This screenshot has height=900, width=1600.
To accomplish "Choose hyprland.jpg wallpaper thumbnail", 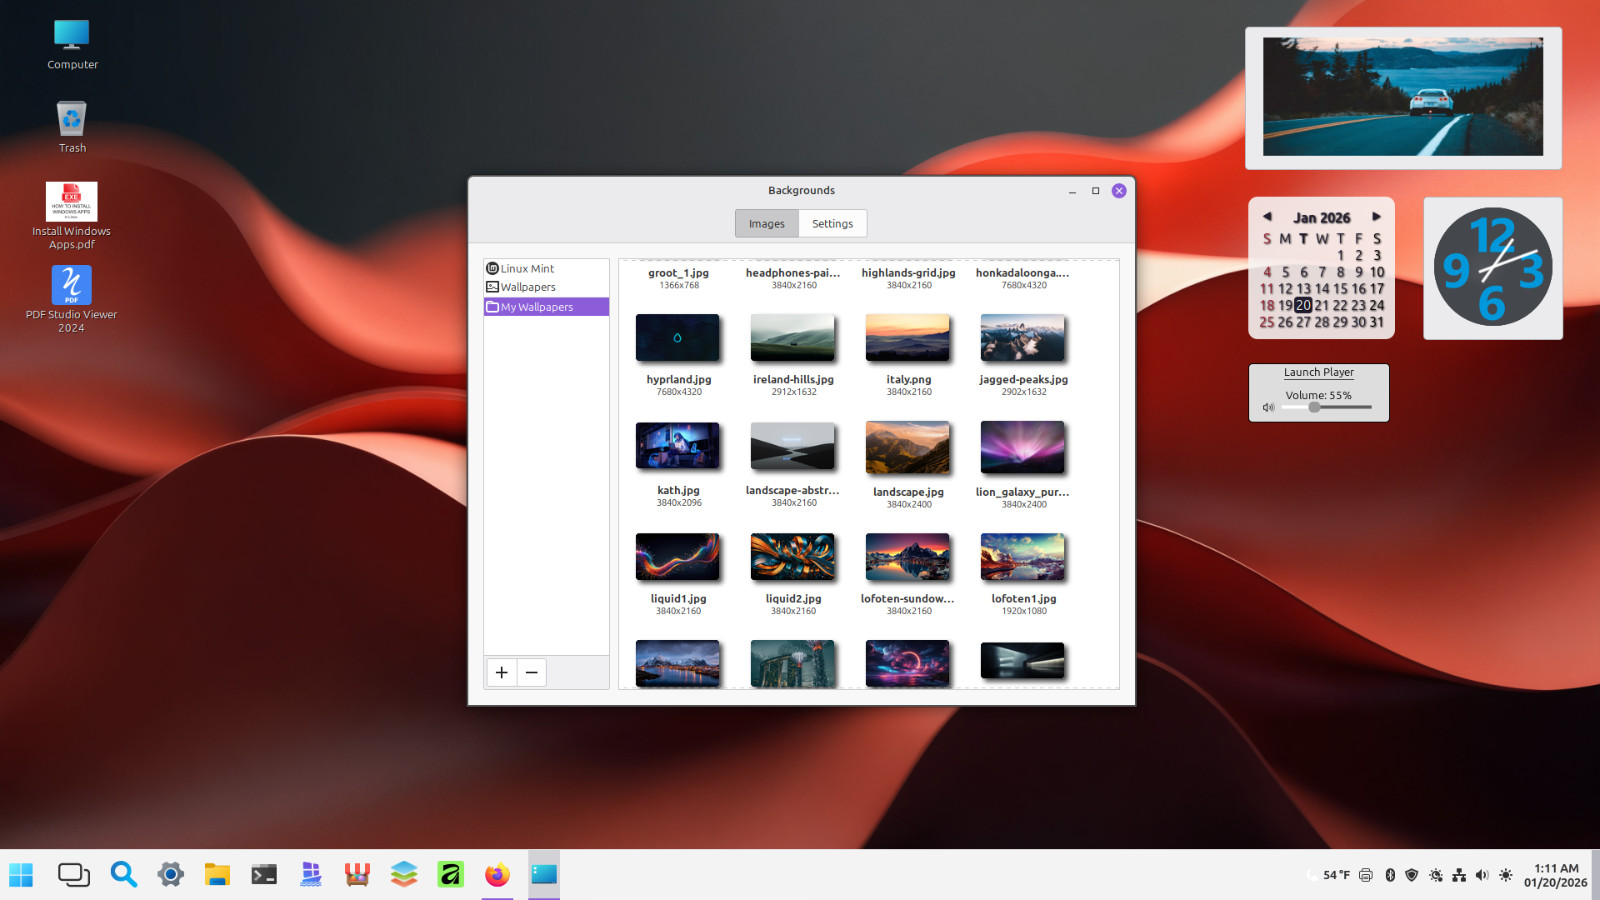I will tap(678, 338).
